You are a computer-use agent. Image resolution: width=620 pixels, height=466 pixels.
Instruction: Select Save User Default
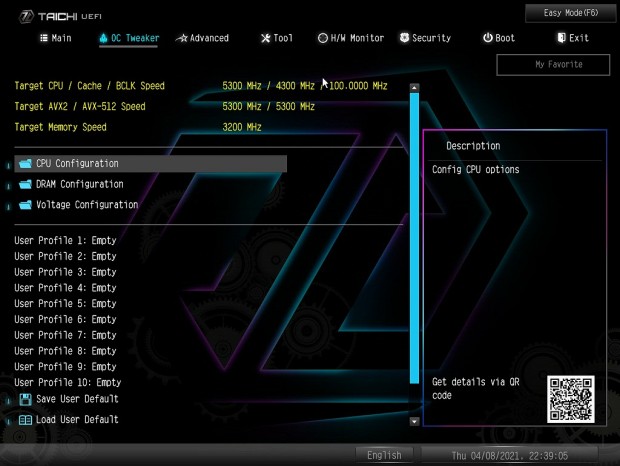click(77, 399)
